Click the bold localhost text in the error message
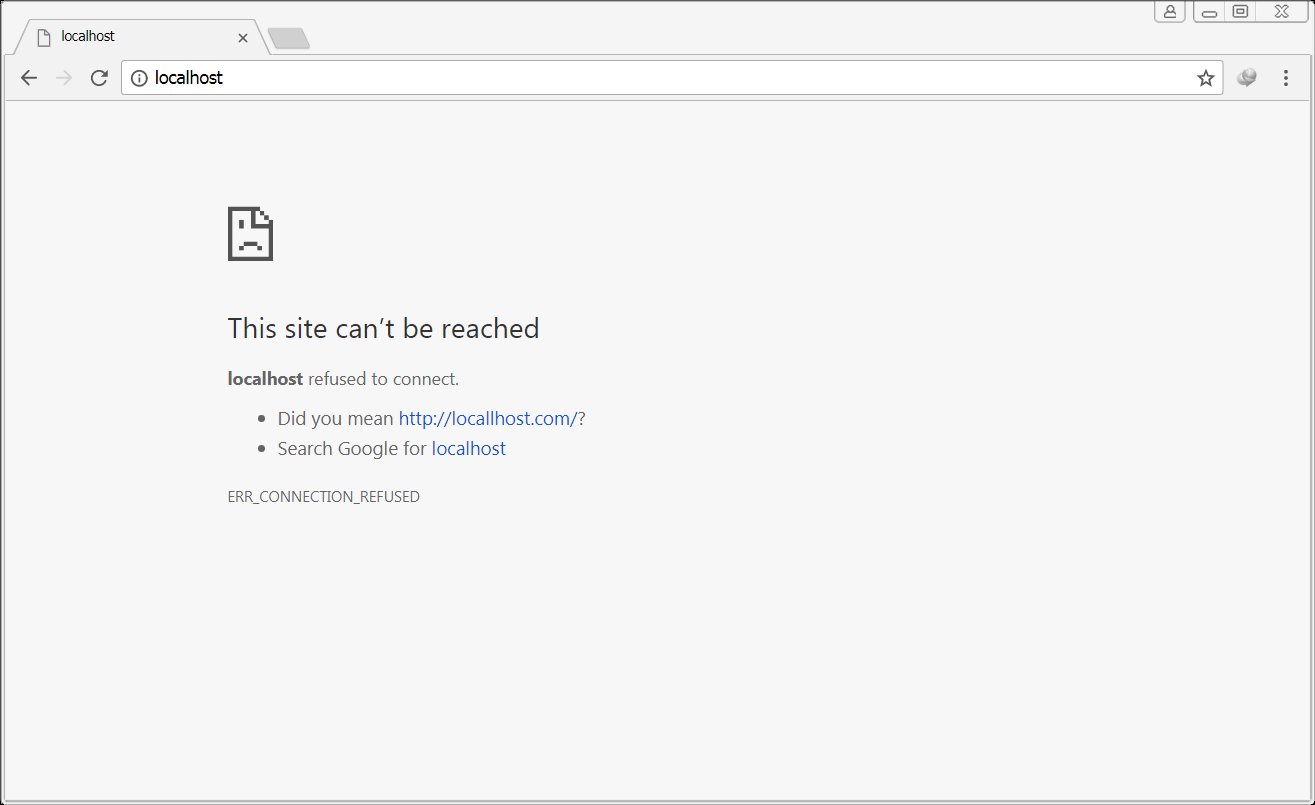Image resolution: width=1315 pixels, height=805 pixels. [x=264, y=378]
